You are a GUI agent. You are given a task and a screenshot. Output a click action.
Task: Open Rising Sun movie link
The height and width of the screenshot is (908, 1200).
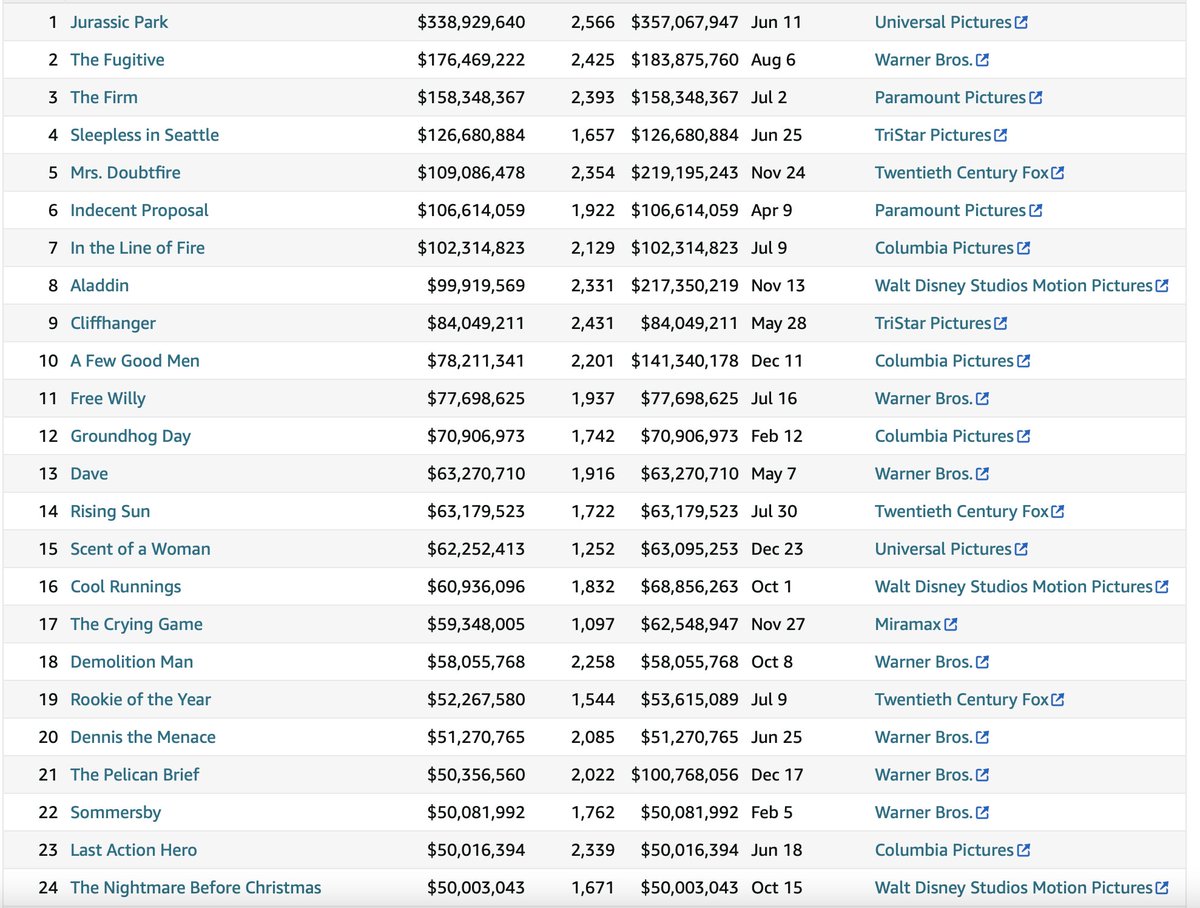click(110, 512)
